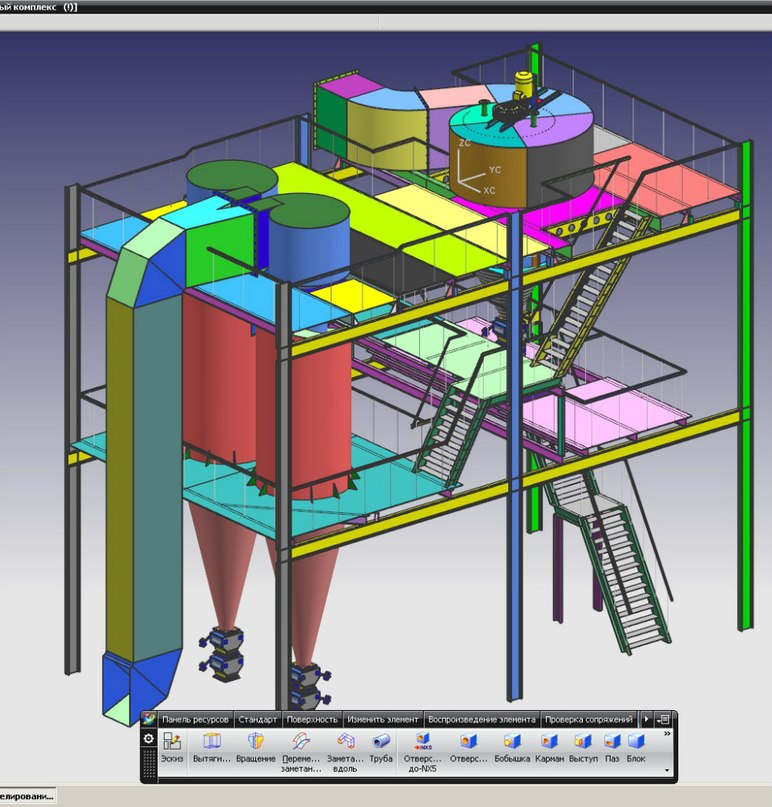Switch to Поверхность tab
This screenshot has height=807, width=772.
point(312,720)
